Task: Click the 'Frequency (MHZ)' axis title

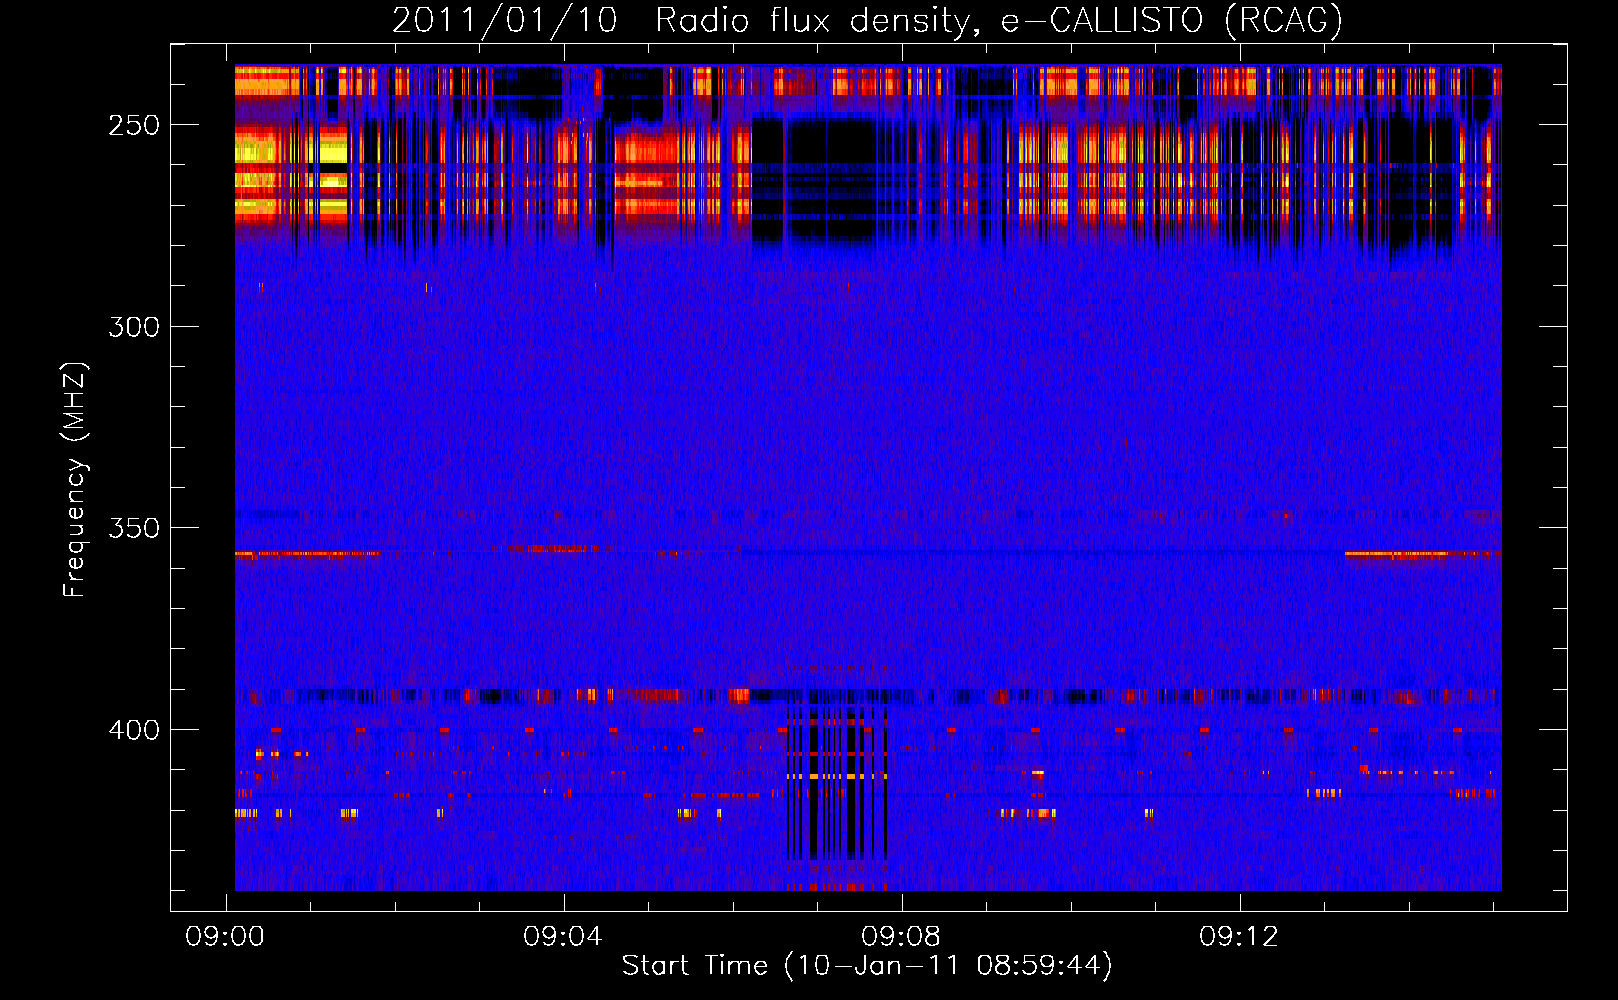Action: pyautogui.click(x=75, y=479)
